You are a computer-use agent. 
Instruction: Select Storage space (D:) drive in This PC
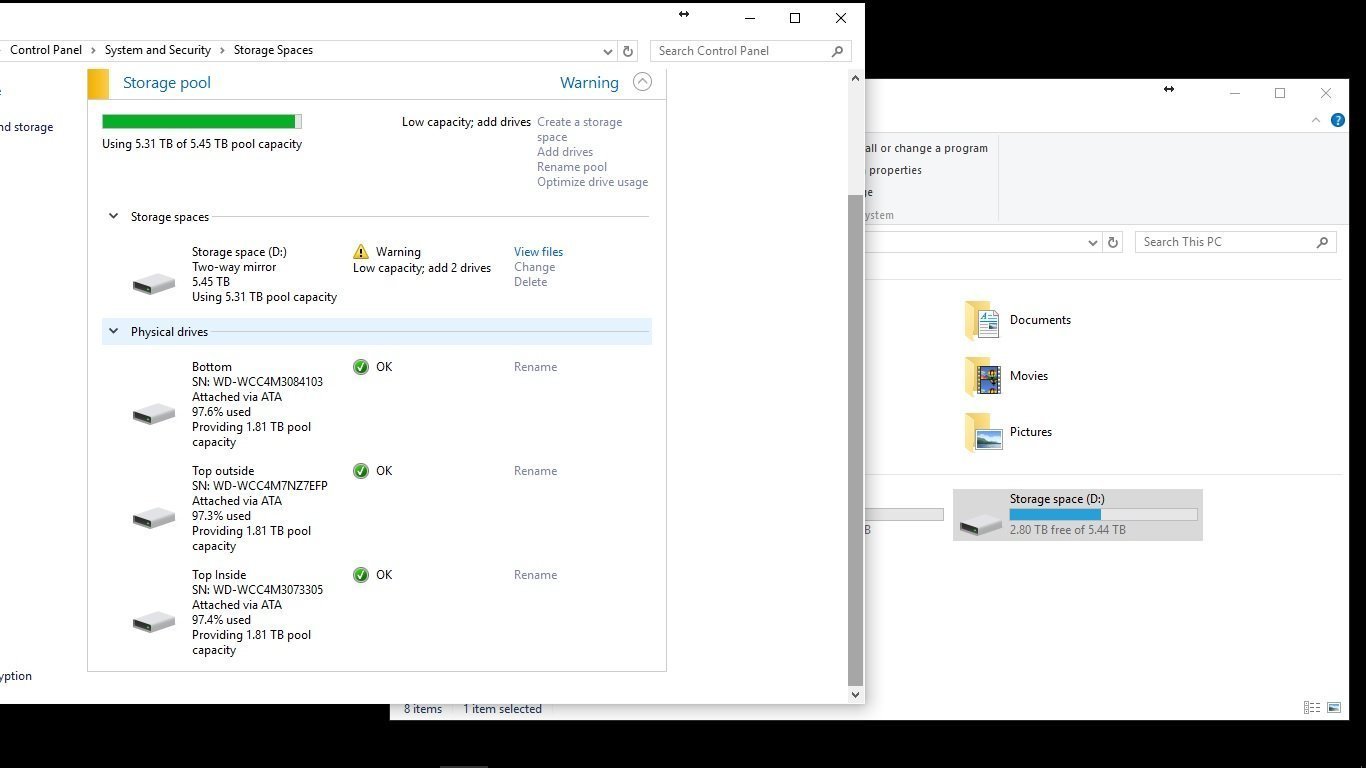point(1078,515)
